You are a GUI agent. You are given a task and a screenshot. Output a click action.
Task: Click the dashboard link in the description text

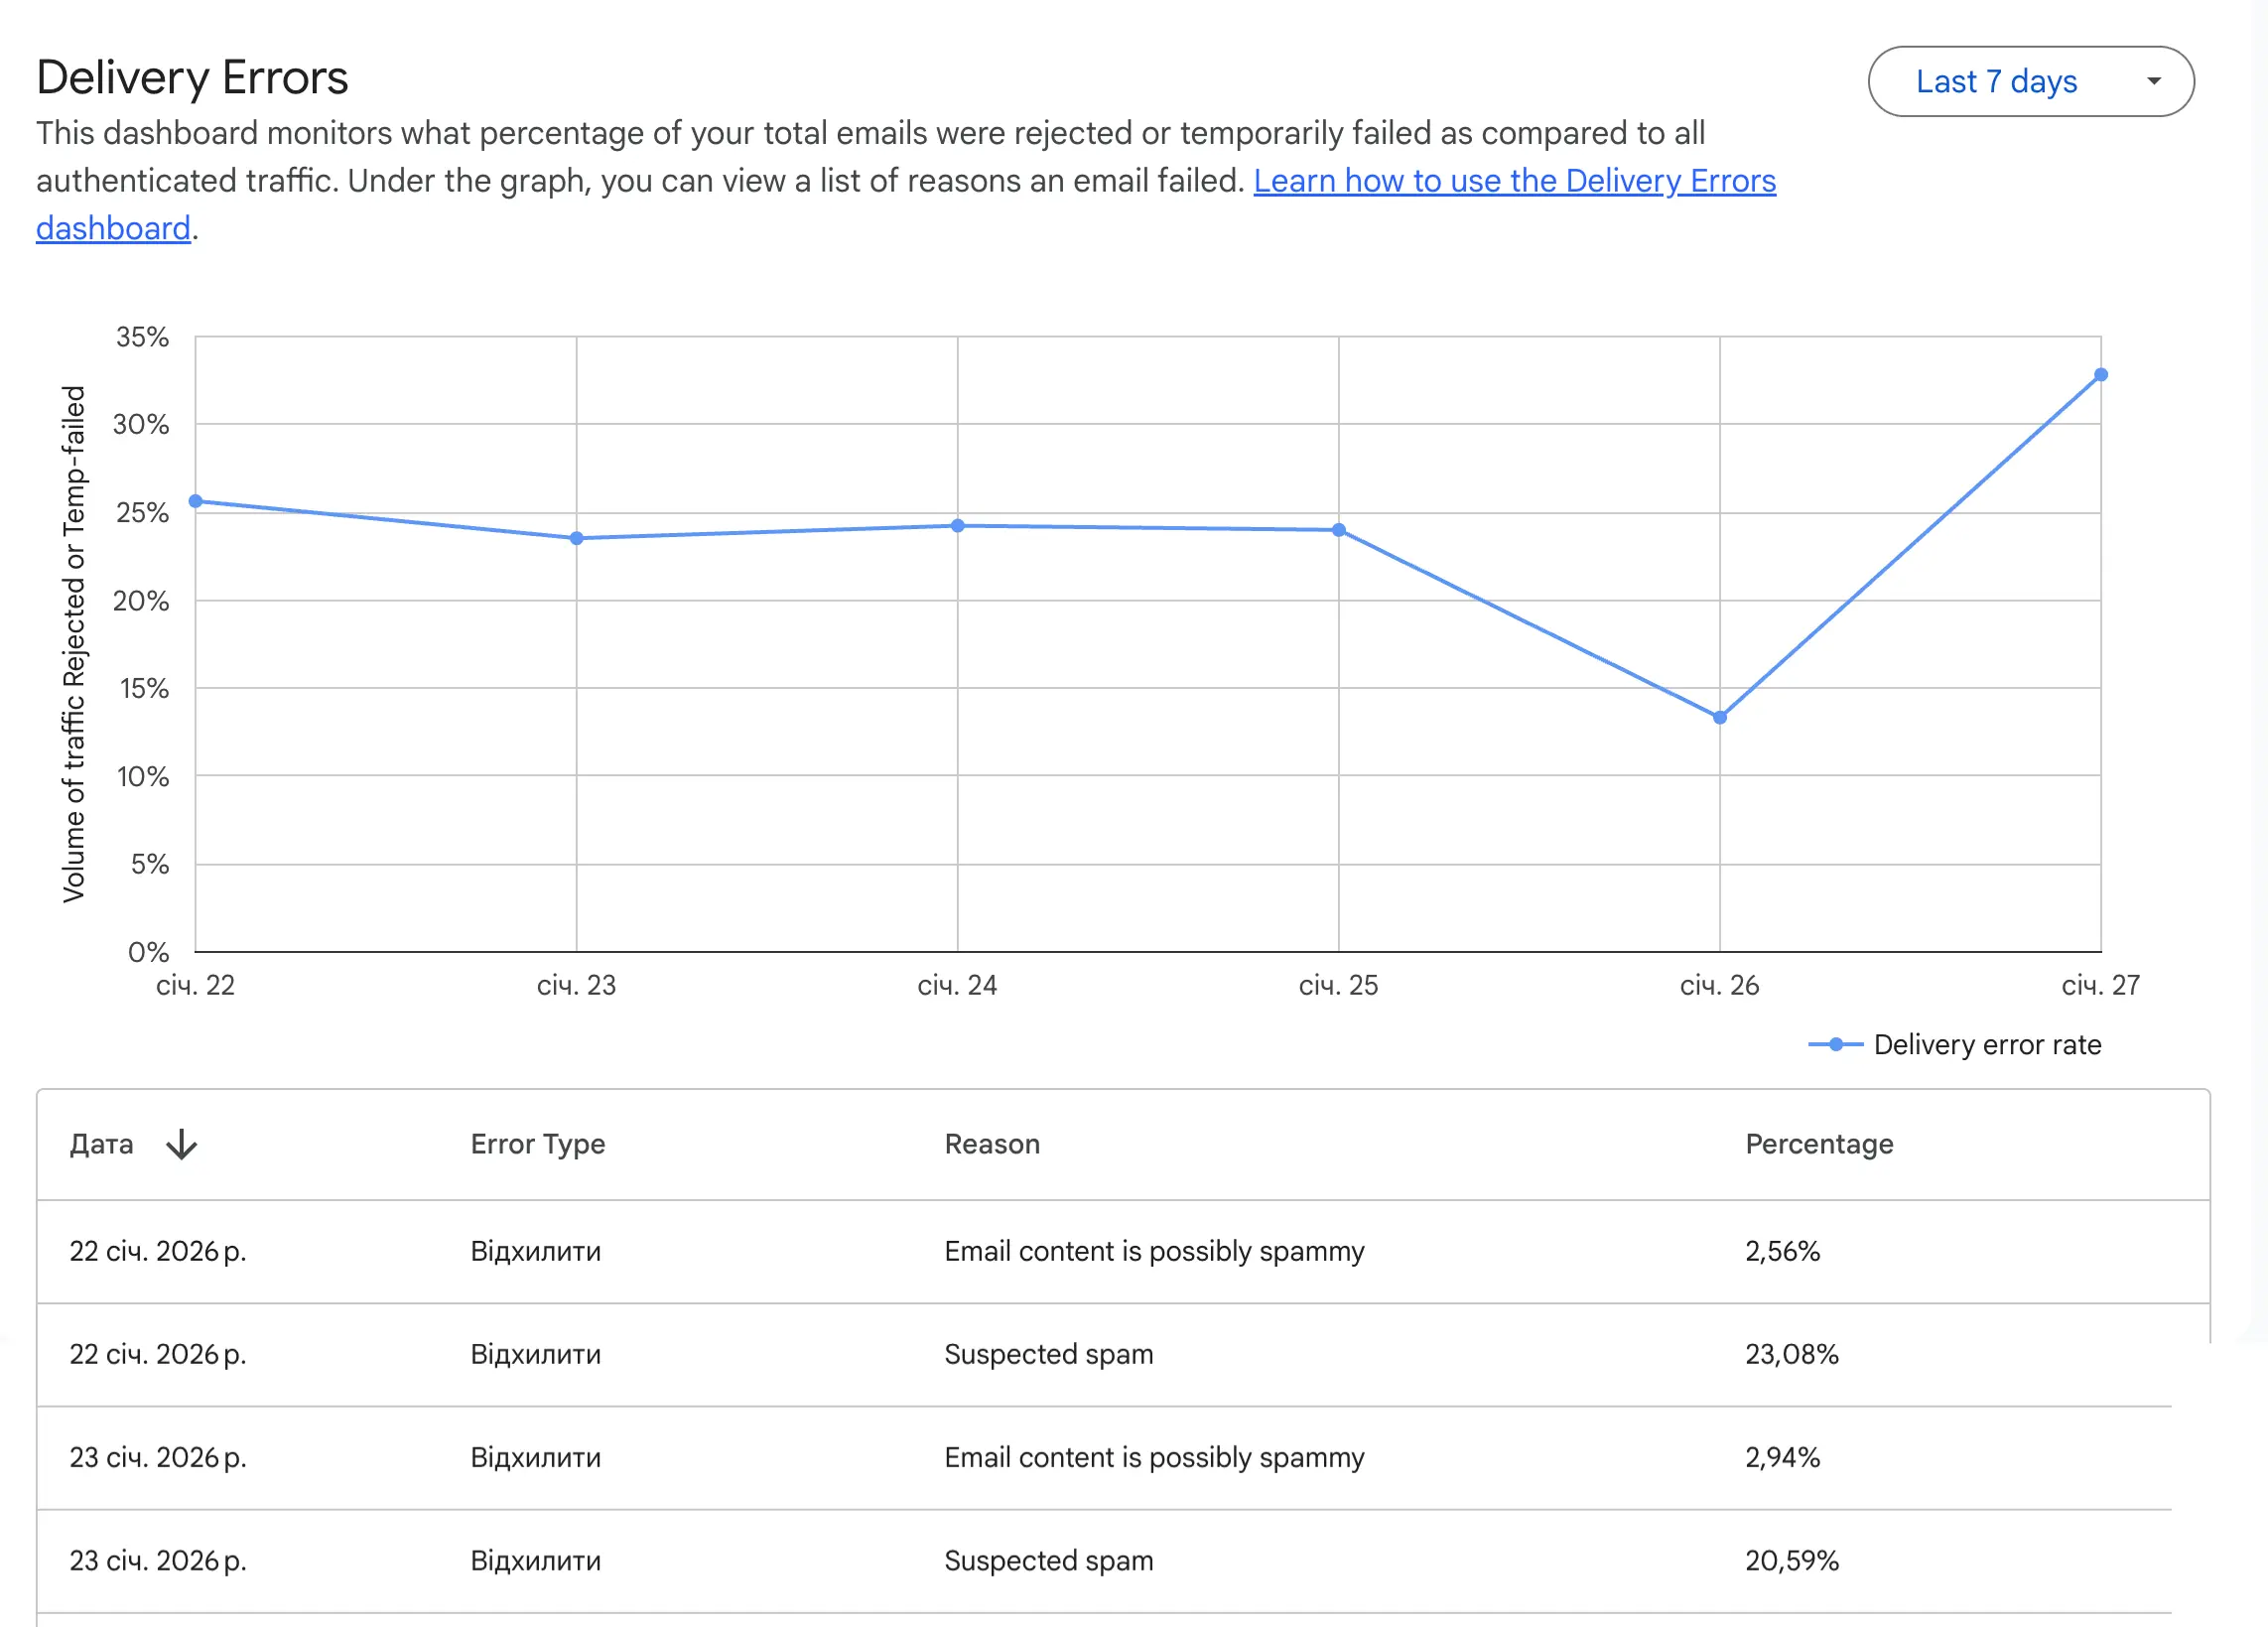[113, 228]
